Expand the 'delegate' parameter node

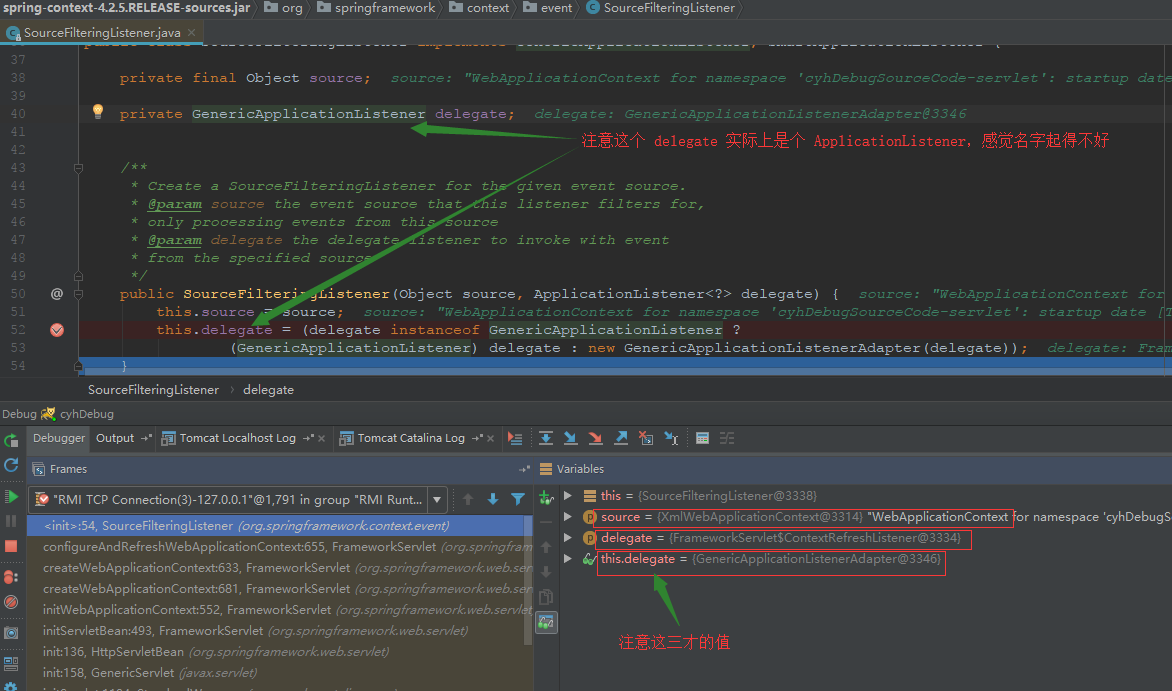(568, 538)
